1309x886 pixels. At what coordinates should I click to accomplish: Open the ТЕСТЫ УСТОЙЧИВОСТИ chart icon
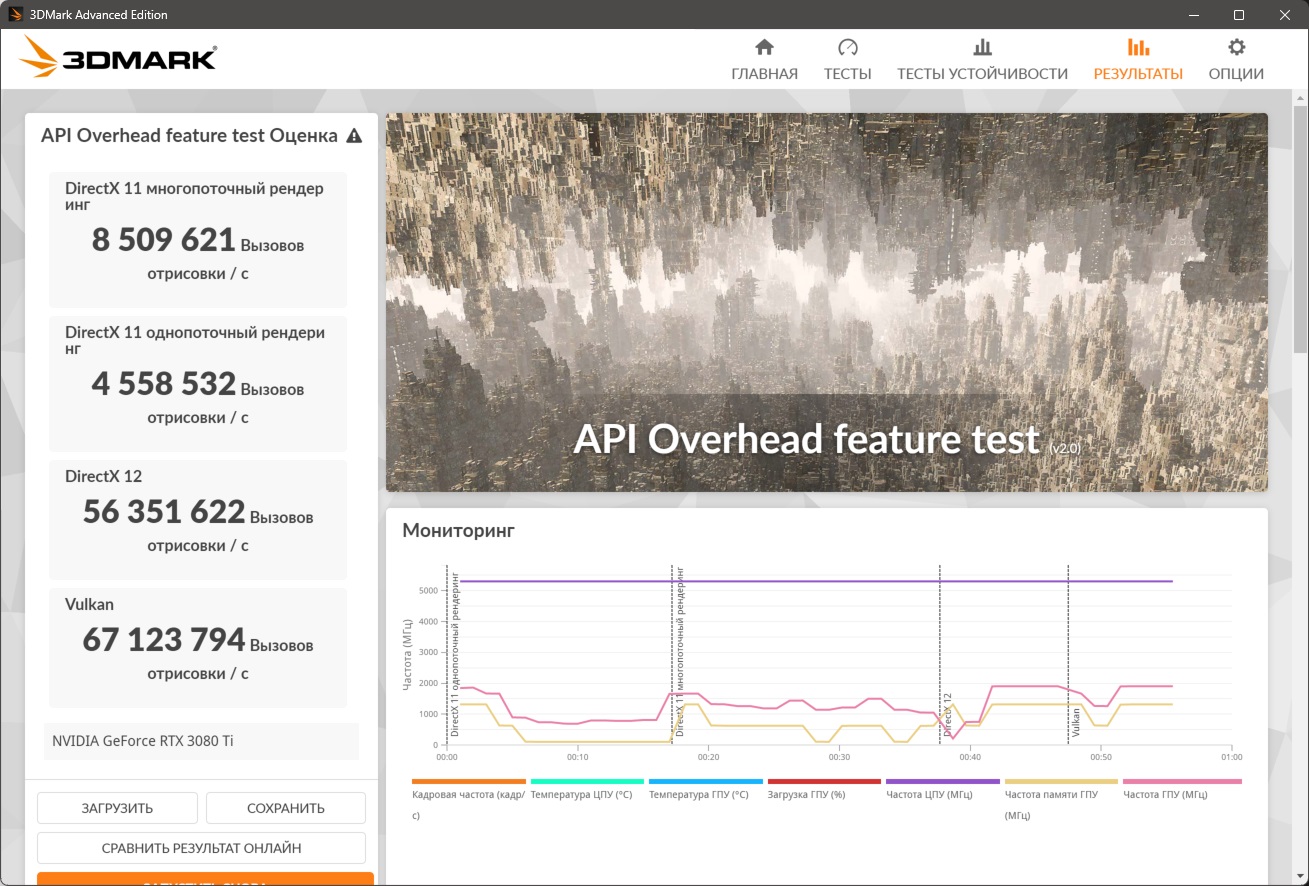tap(982, 47)
